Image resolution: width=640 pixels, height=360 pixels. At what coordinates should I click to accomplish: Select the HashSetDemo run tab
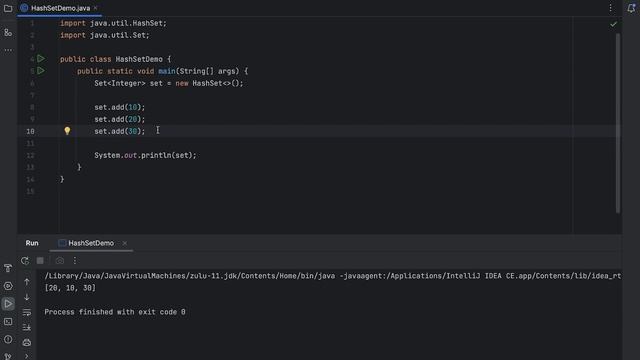(x=91, y=243)
